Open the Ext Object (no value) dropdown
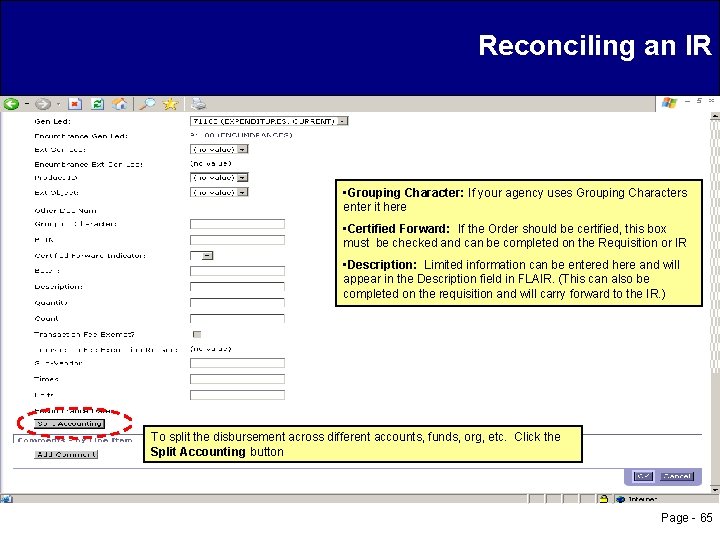This screenshot has height=540, width=720. (219, 192)
